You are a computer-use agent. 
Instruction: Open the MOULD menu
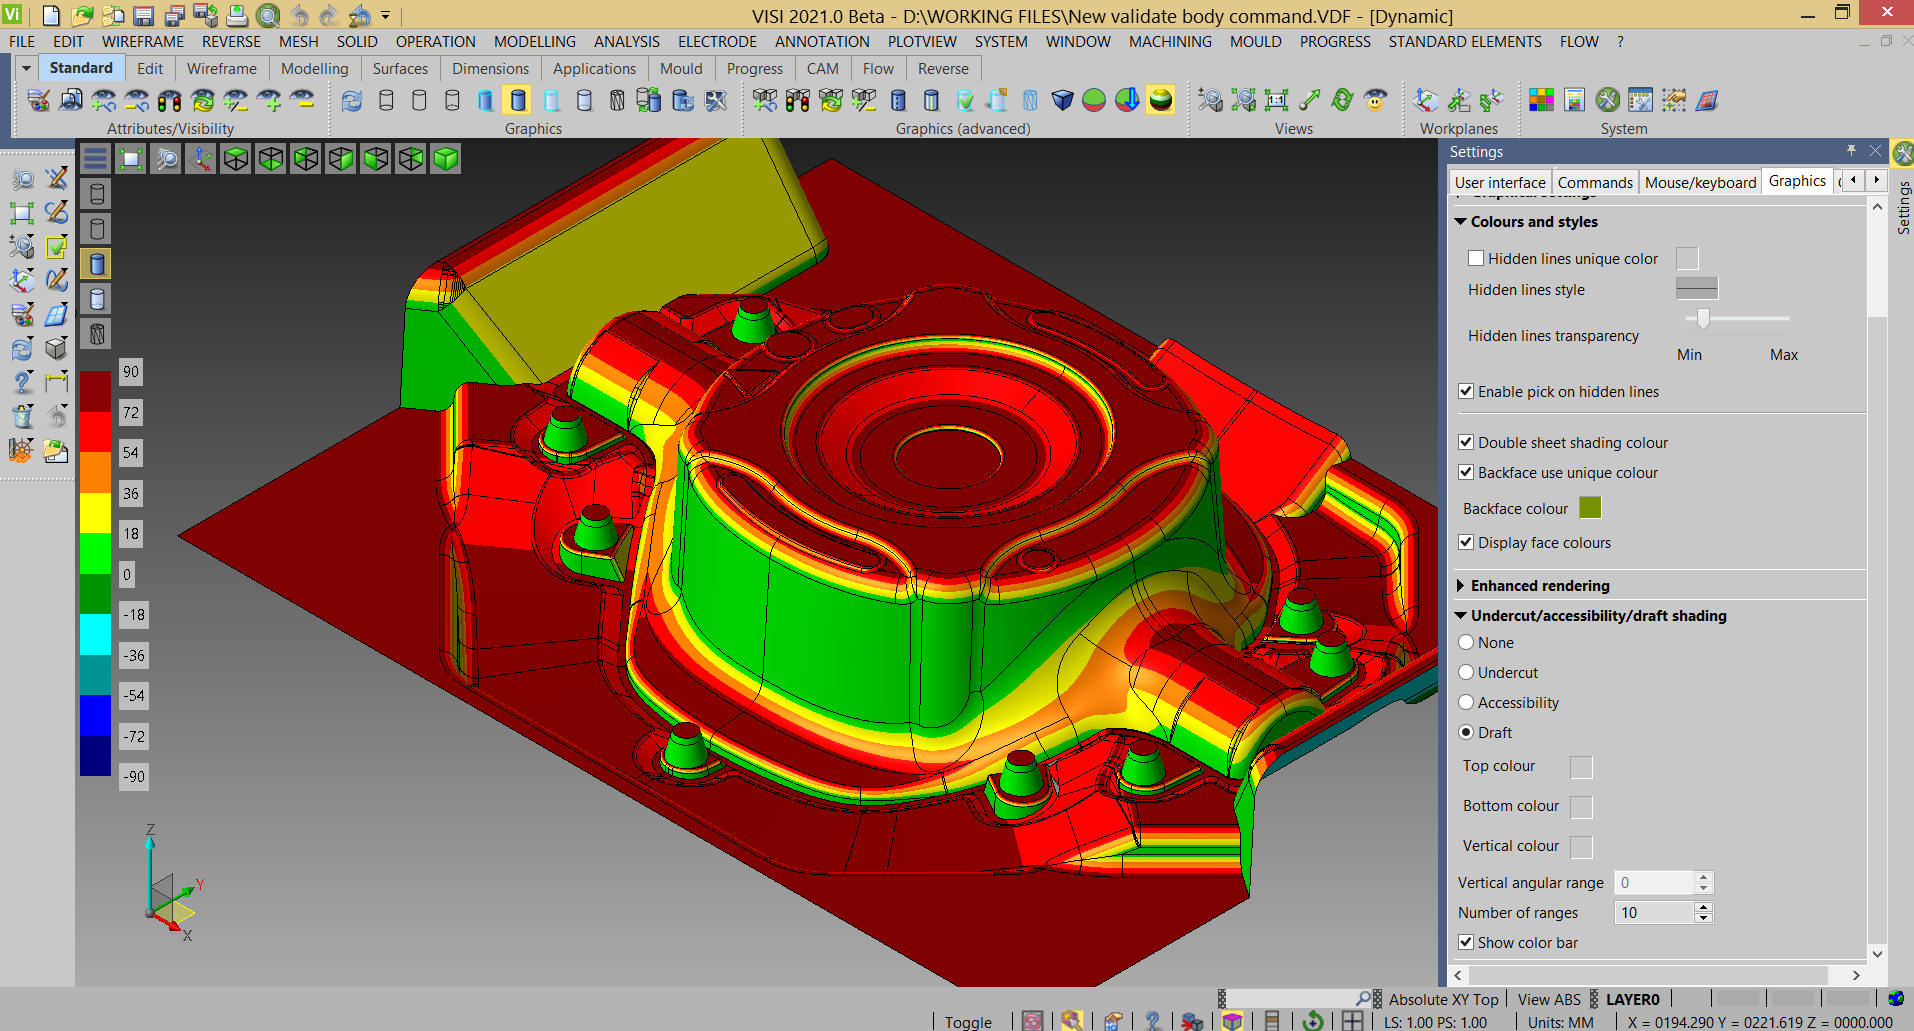click(1255, 42)
